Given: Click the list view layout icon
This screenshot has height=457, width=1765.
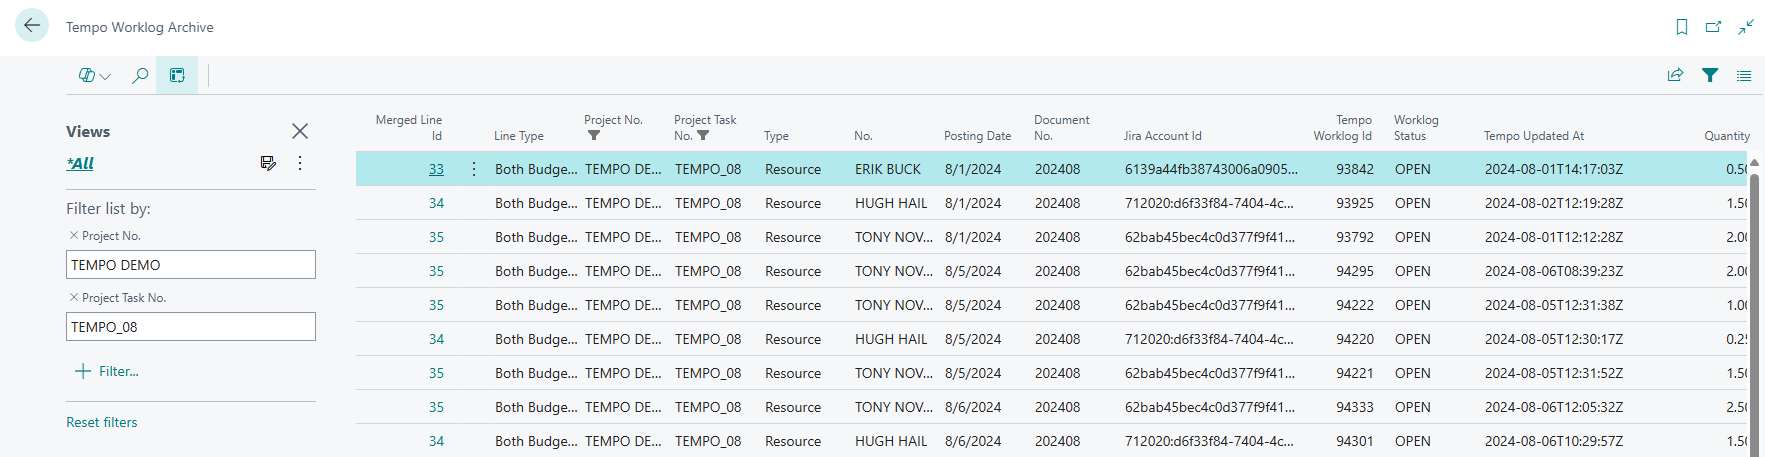Looking at the screenshot, I should point(1744,75).
